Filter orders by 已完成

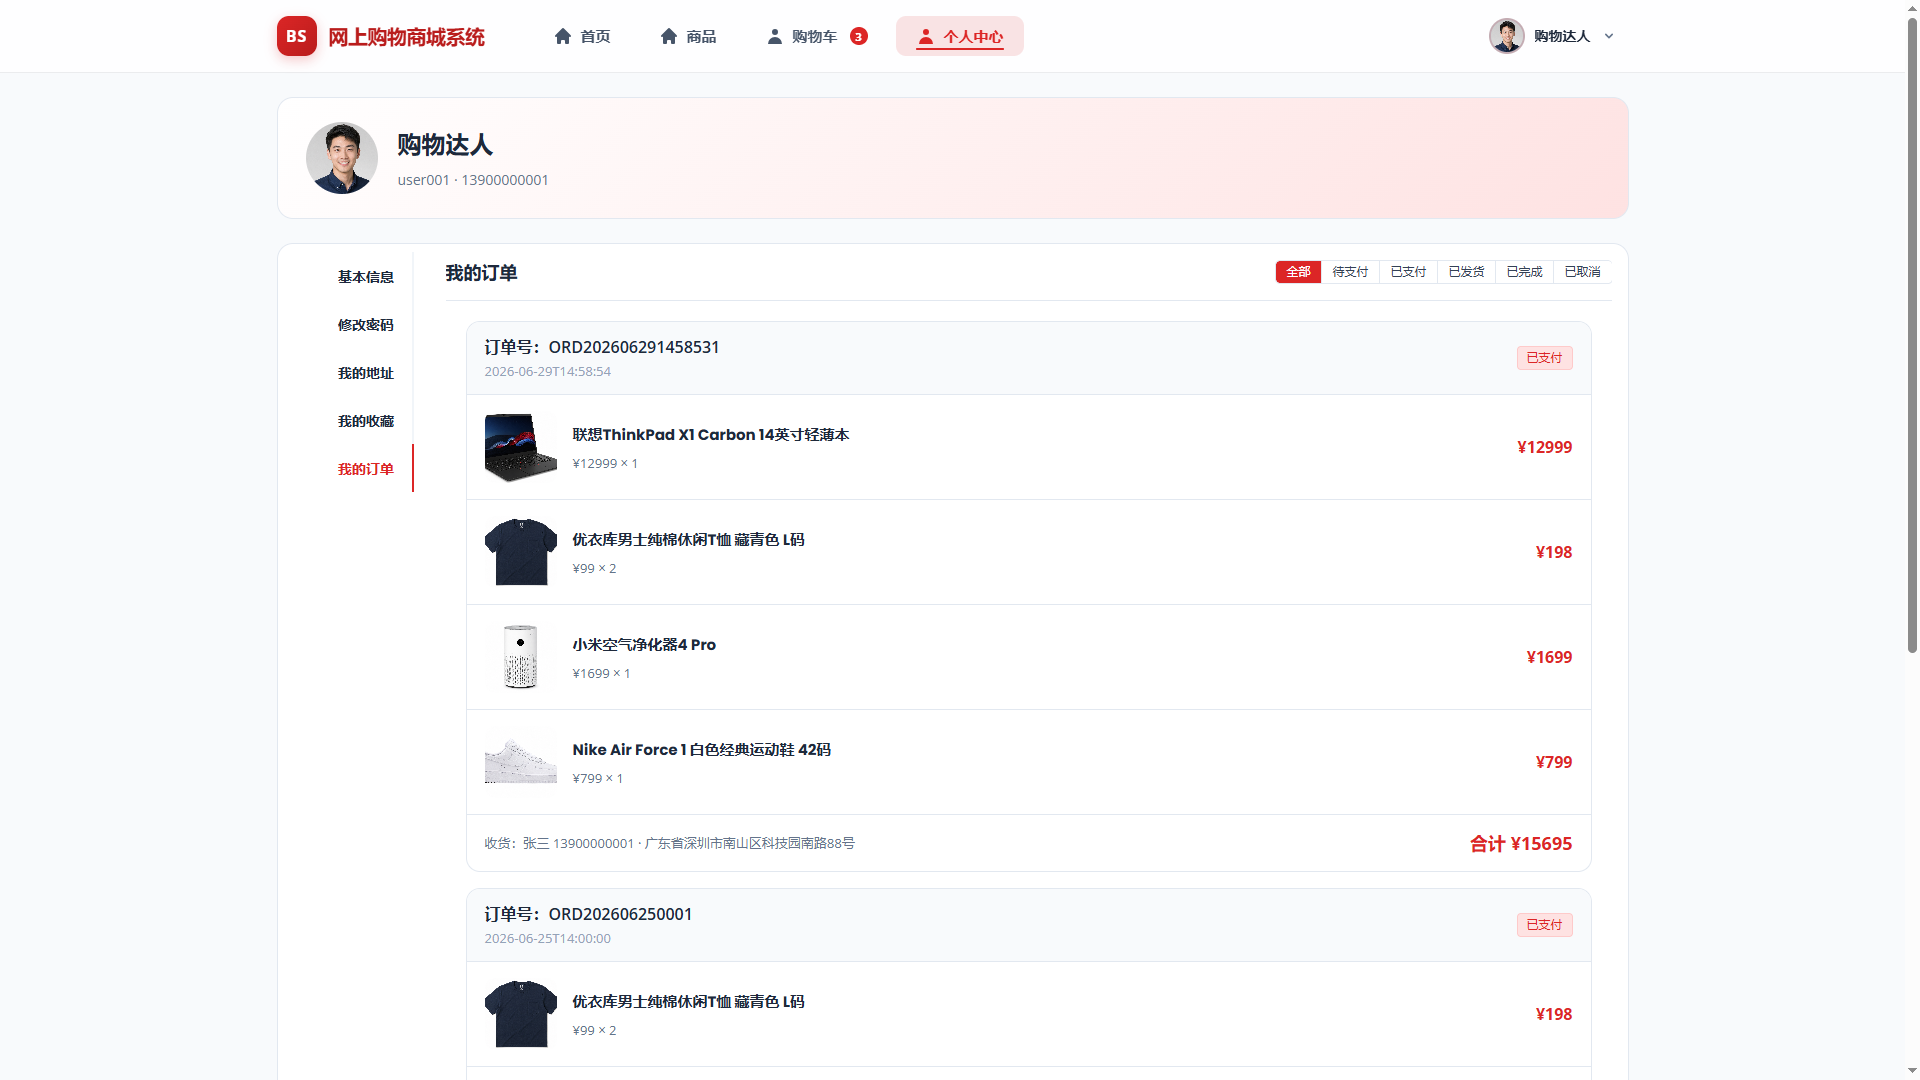(x=1524, y=272)
